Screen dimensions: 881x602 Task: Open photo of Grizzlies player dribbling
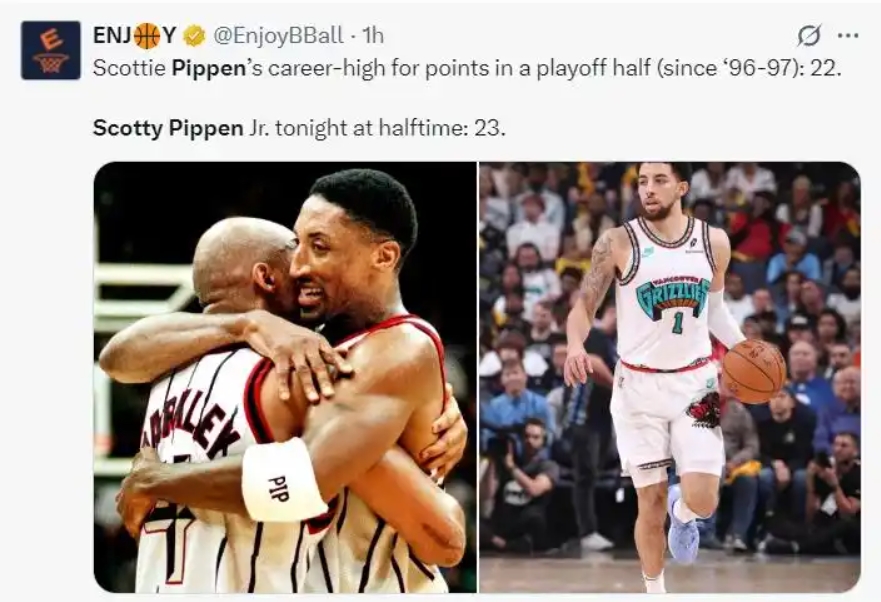(x=670, y=377)
